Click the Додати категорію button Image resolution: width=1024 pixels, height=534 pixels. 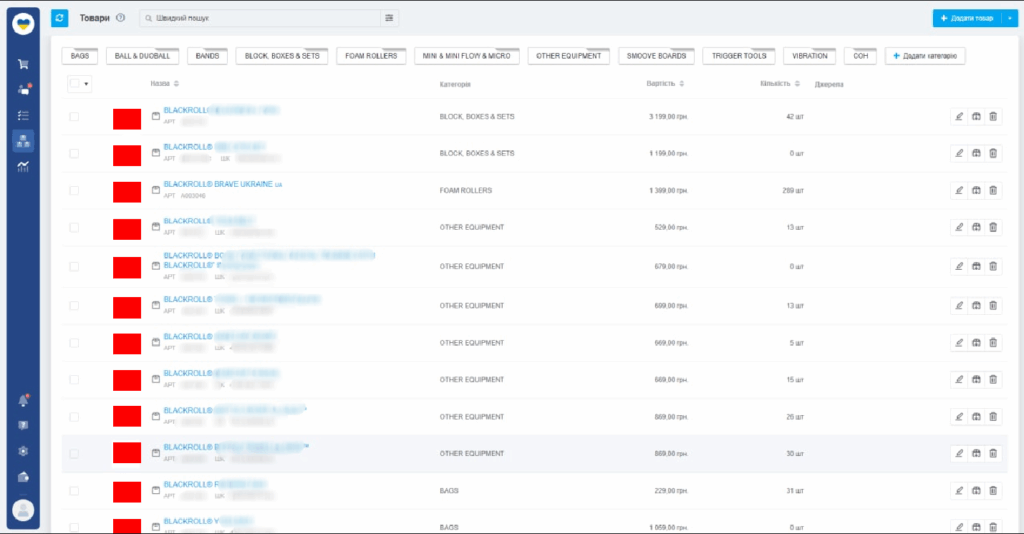point(925,56)
